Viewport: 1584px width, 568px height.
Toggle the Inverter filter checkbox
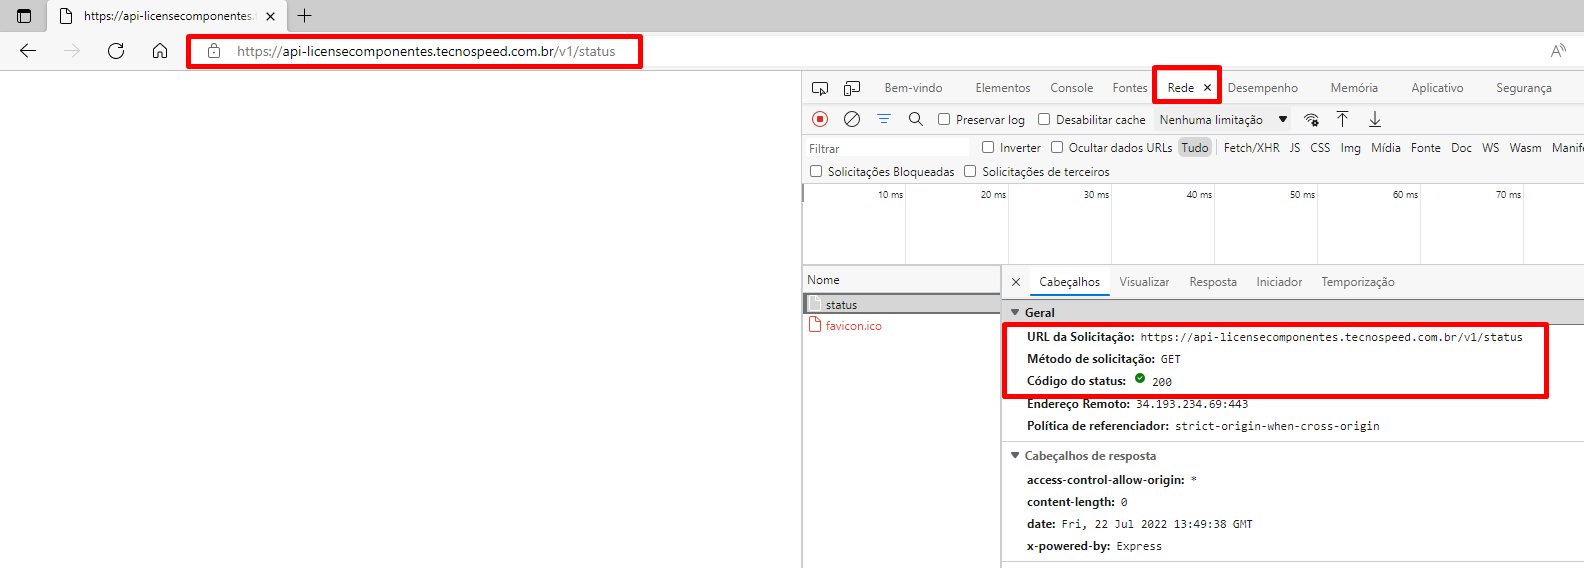pos(988,147)
